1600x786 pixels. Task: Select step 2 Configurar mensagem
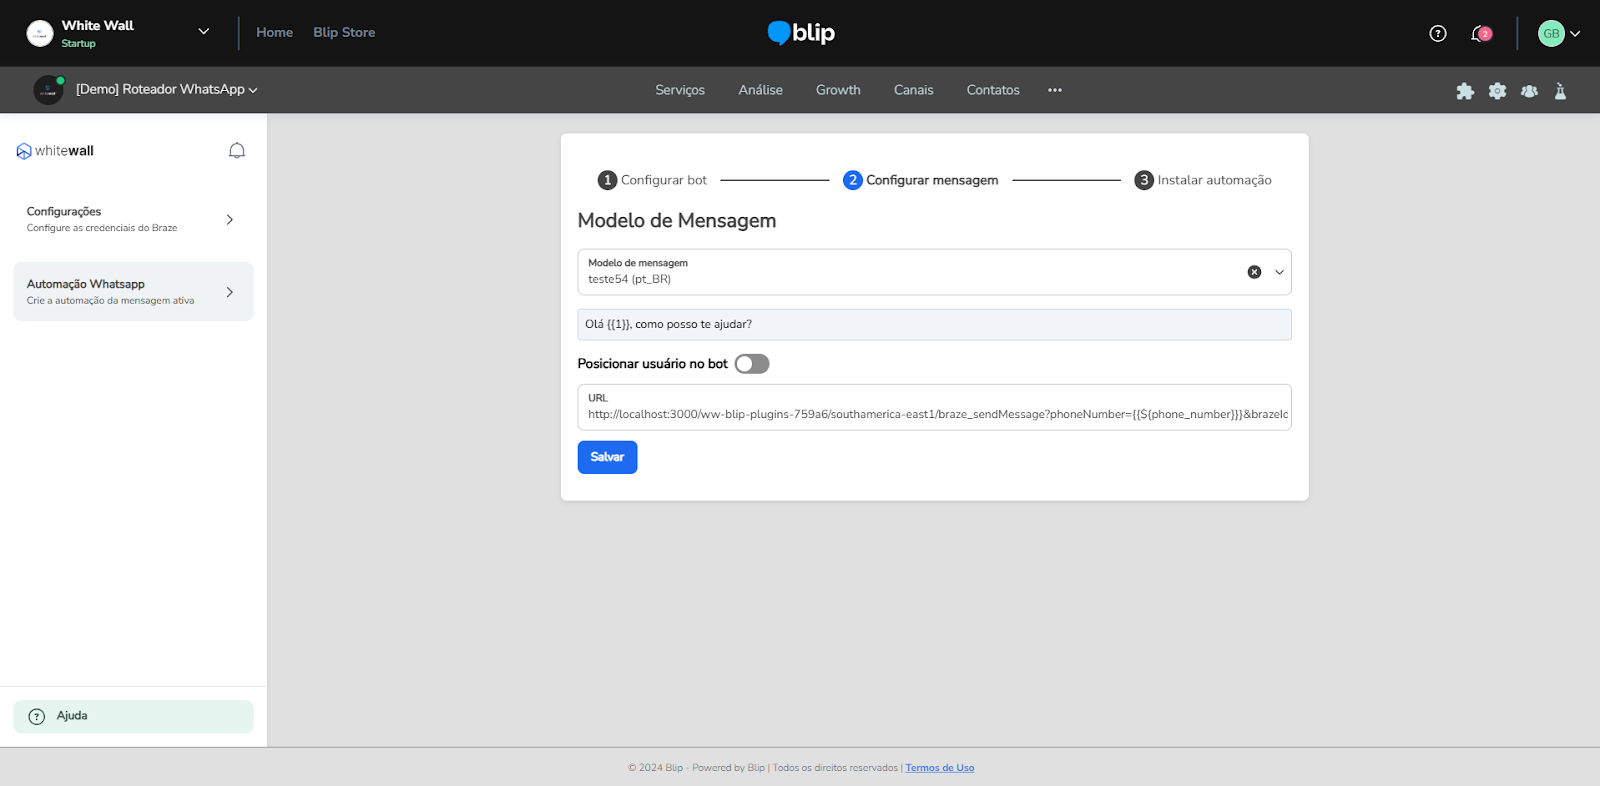coord(921,180)
